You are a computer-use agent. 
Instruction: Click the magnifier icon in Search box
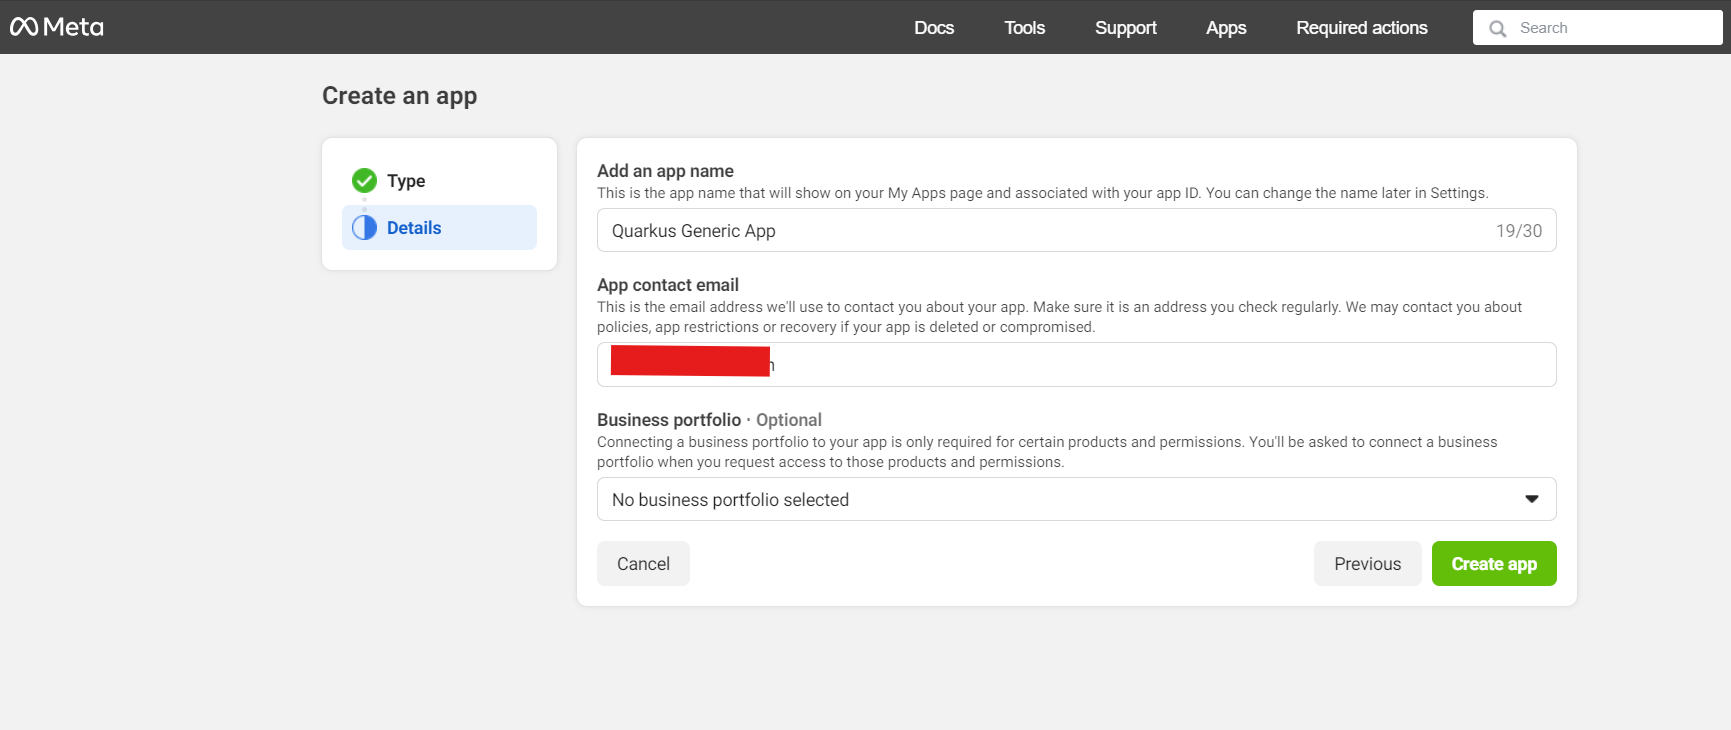[x=1497, y=29]
